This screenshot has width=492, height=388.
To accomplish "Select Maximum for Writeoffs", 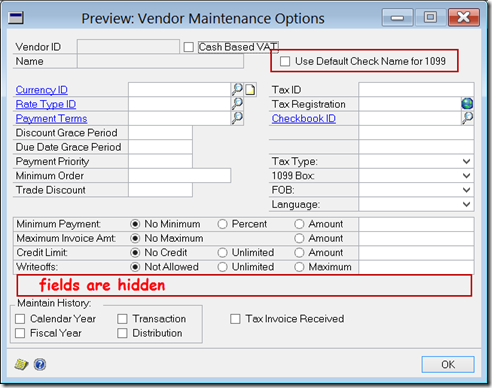I will click(299, 267).
